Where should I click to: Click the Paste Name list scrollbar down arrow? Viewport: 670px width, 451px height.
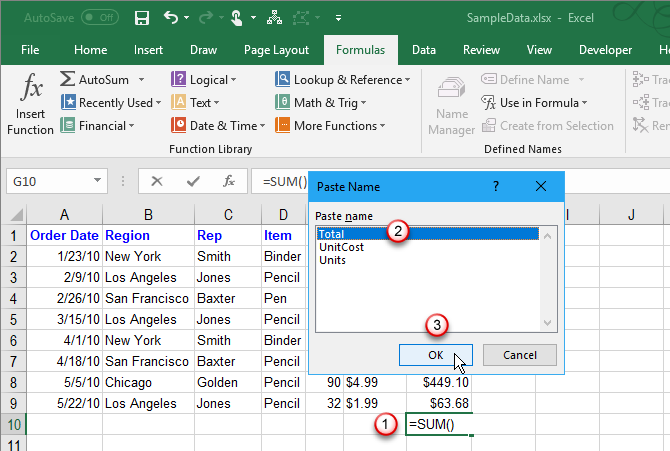click(547, 323)
